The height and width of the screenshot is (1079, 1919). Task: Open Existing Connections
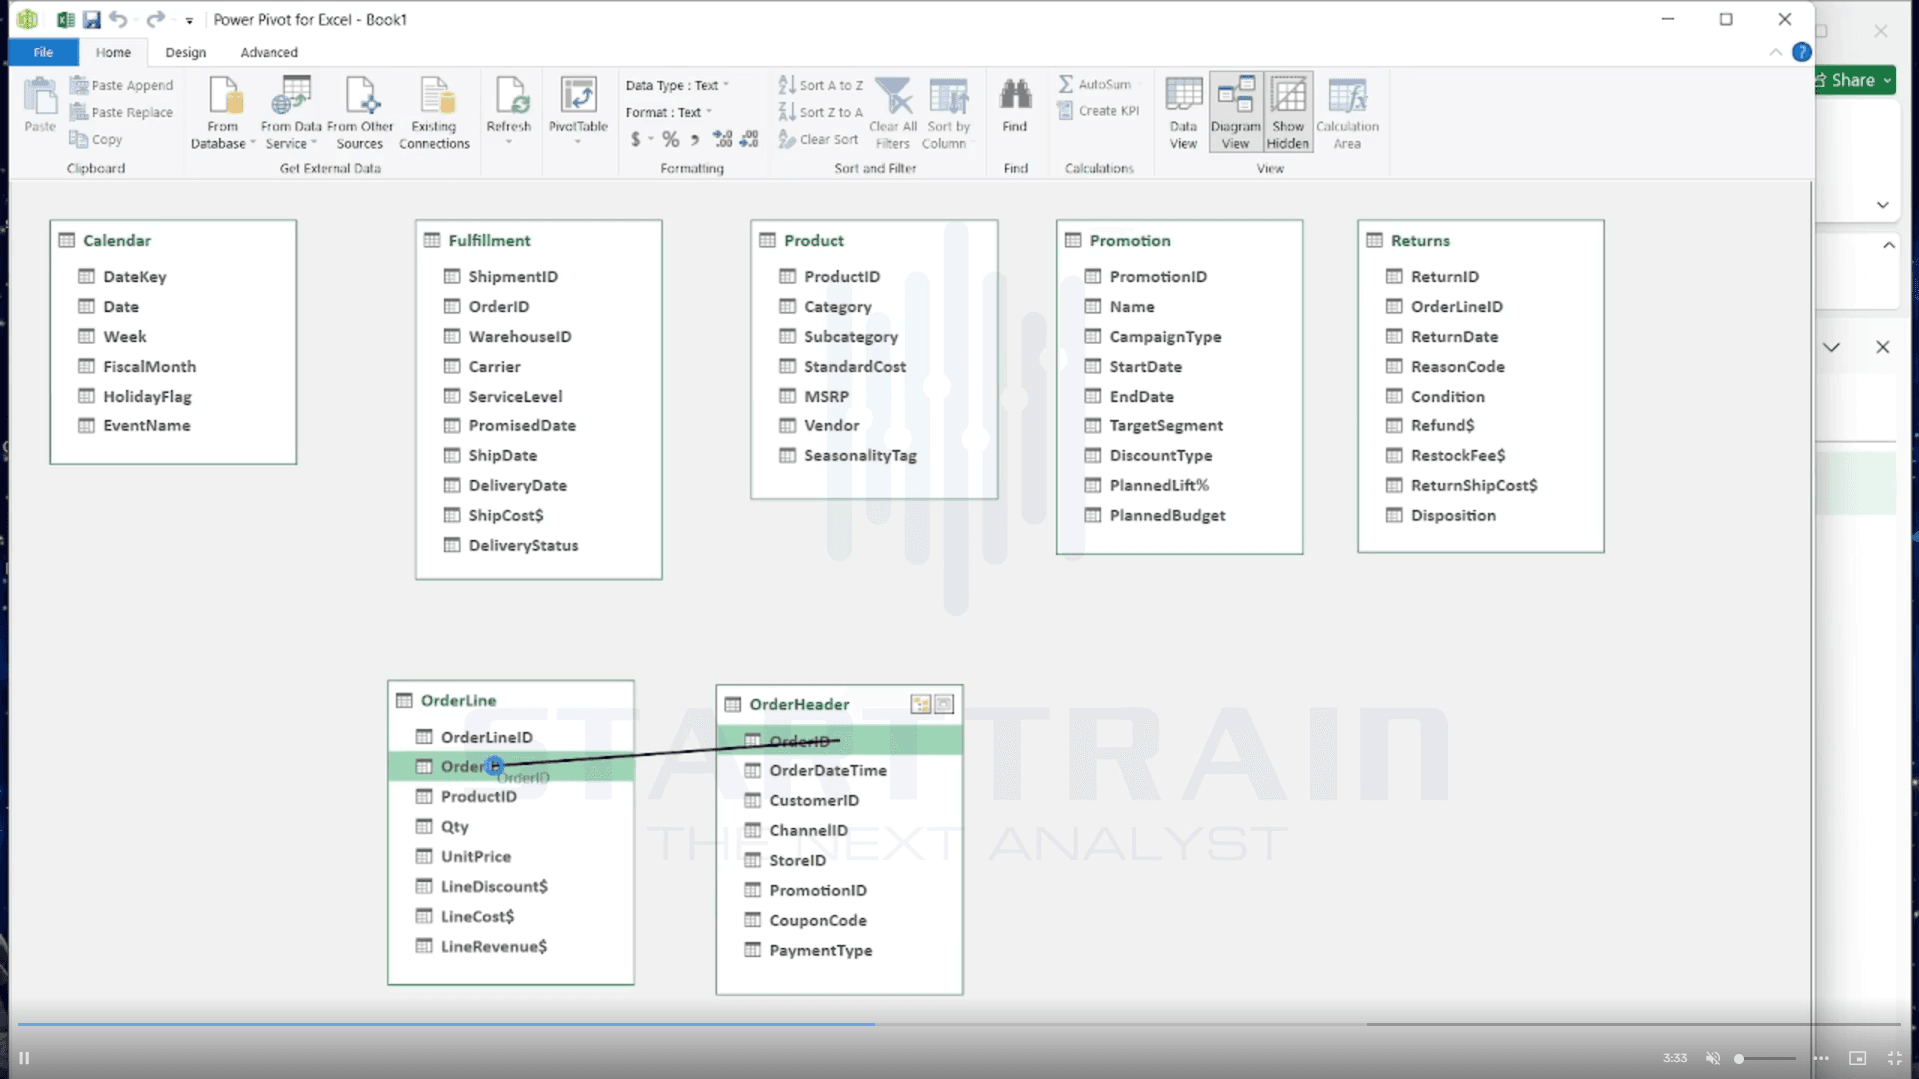[434, 113]
